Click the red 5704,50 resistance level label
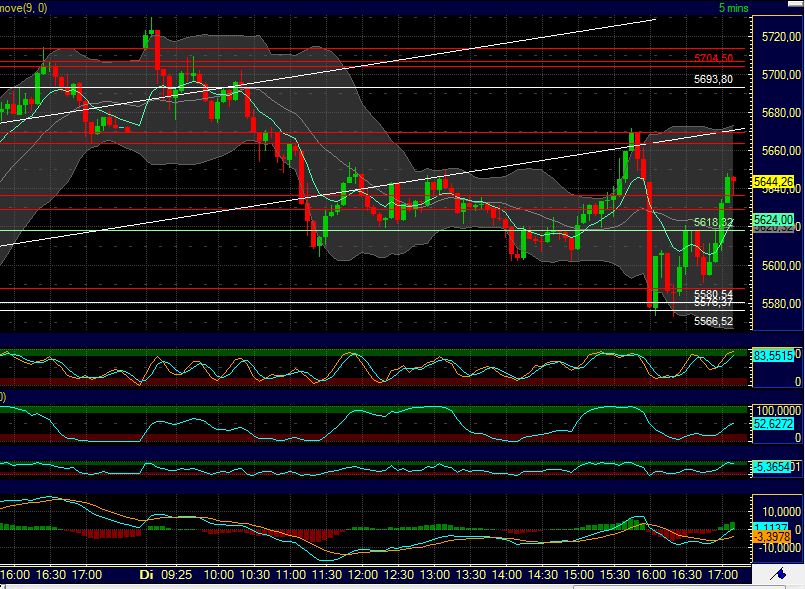The width and height of the screenshot is (805, 589). [x=713, y=59]
